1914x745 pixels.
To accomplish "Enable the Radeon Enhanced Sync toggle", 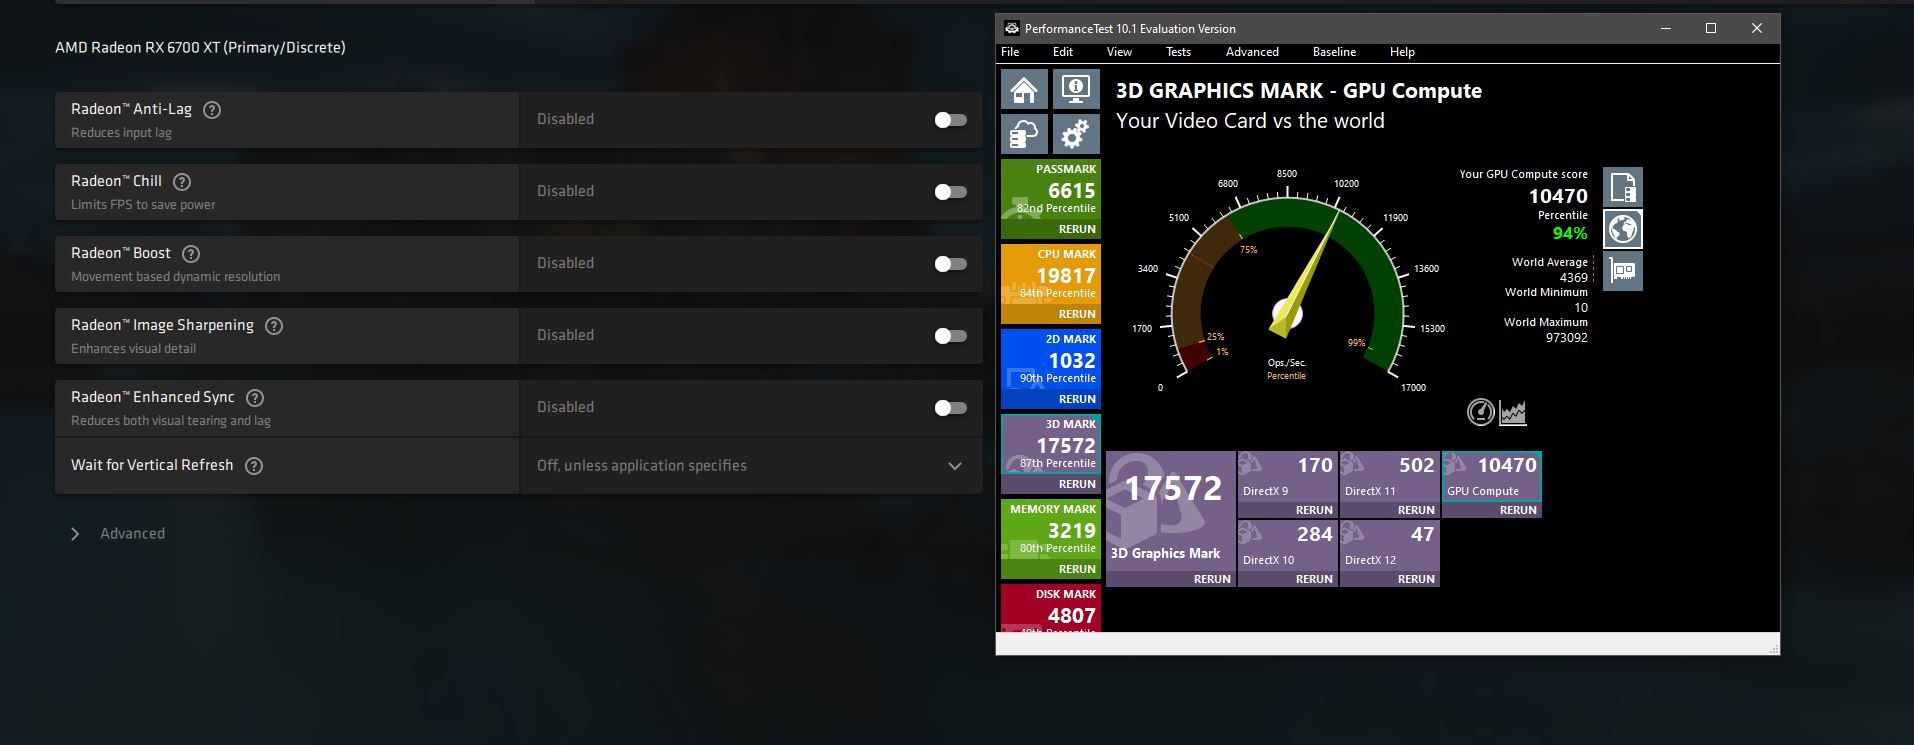I will pos(950,408).
